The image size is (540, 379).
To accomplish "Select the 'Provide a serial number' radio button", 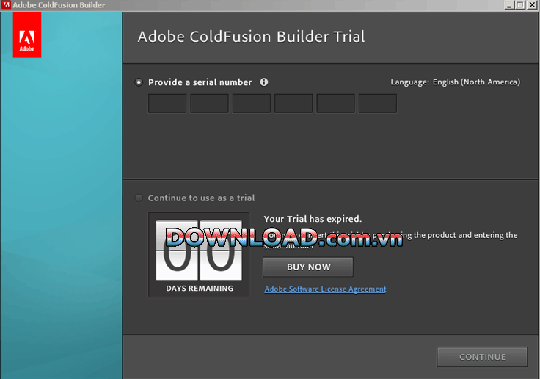I will 138,82.
